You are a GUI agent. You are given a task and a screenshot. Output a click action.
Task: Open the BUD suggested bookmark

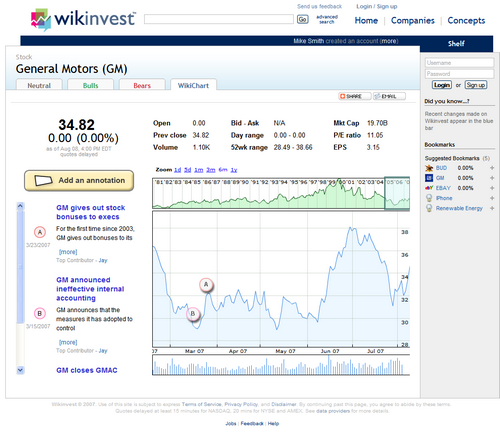441,168
